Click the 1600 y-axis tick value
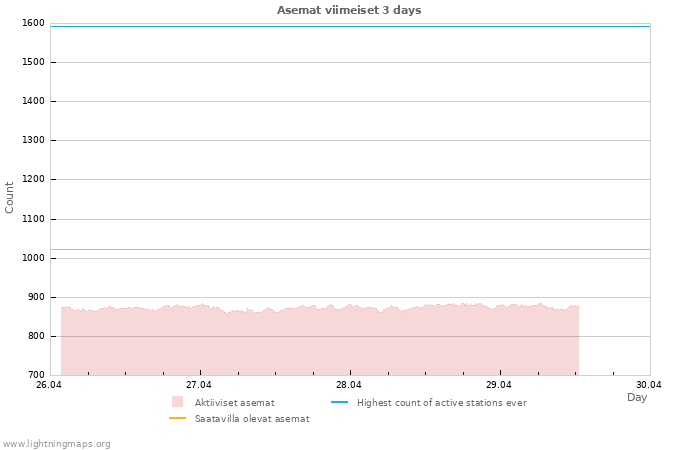Screen dimensions: 700x450 coord(32,23)
